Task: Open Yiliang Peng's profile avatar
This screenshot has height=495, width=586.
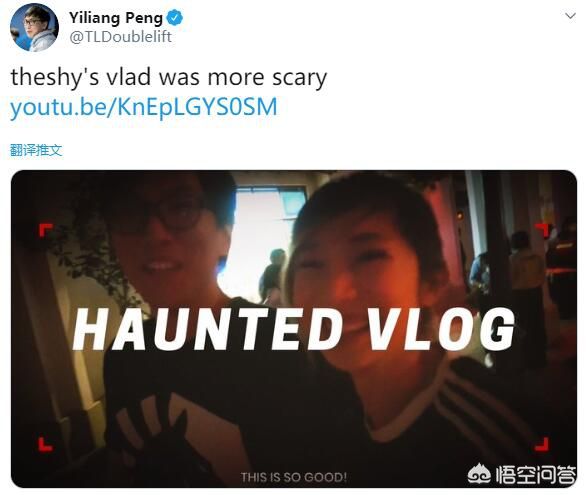Action: point(34,27)
